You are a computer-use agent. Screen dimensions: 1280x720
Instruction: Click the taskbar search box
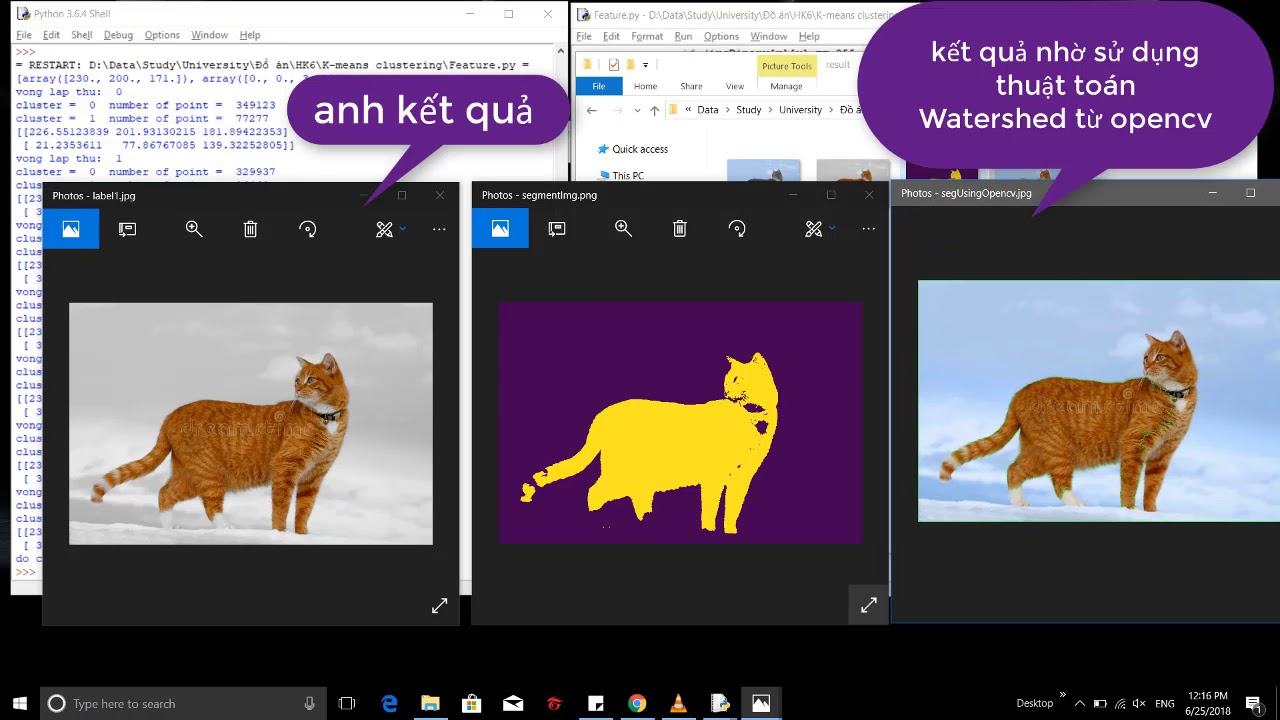coord(183,703)
